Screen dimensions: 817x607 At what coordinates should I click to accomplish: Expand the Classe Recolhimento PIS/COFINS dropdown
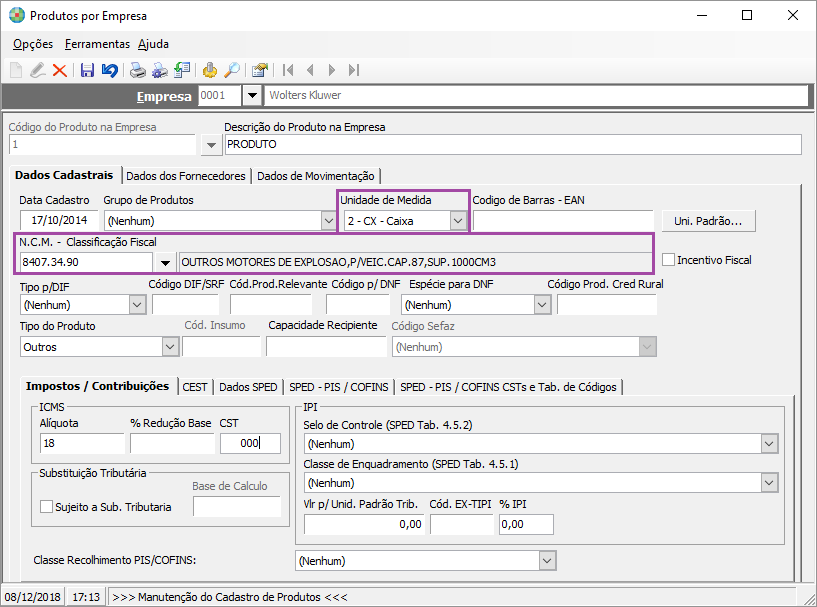[547, 561]
